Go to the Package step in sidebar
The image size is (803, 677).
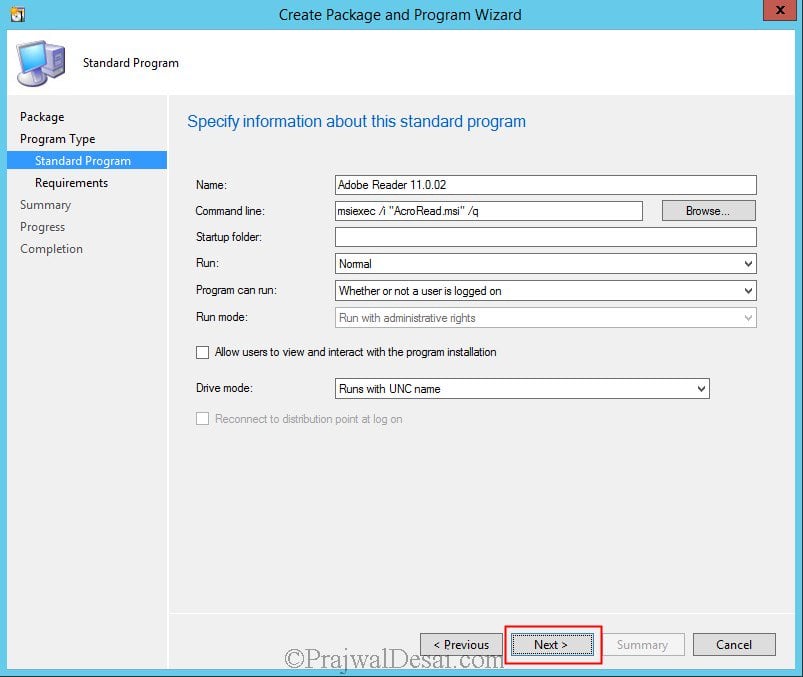pos(42,117)
